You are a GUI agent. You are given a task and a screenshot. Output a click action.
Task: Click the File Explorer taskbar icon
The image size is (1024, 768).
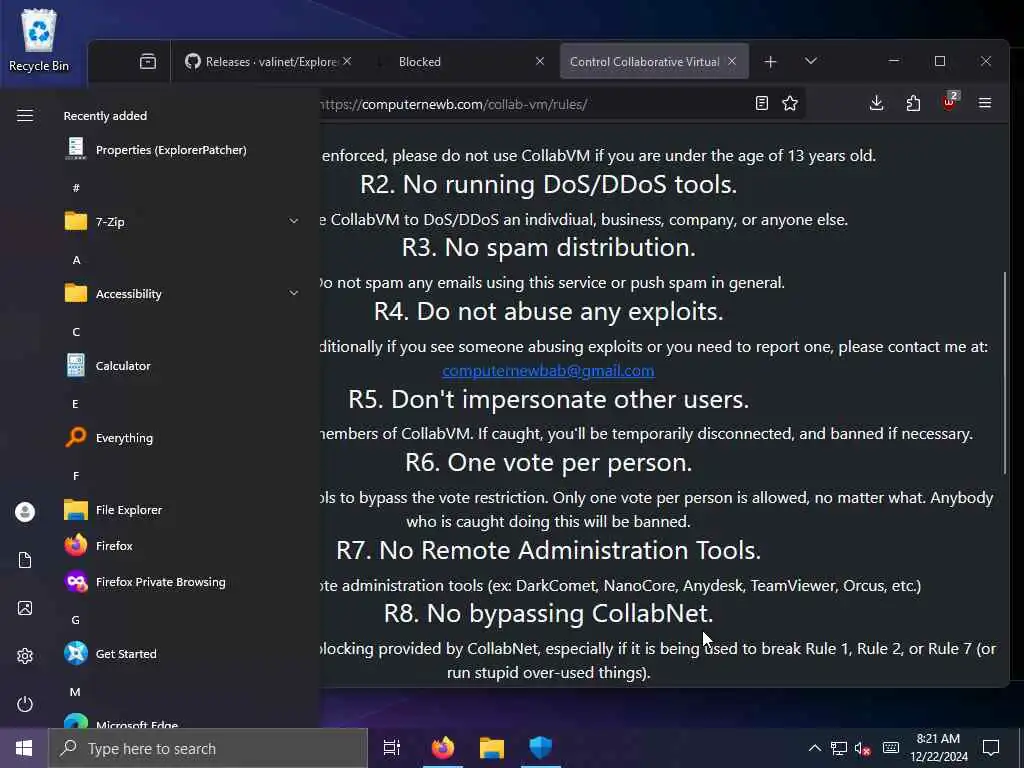492,748
